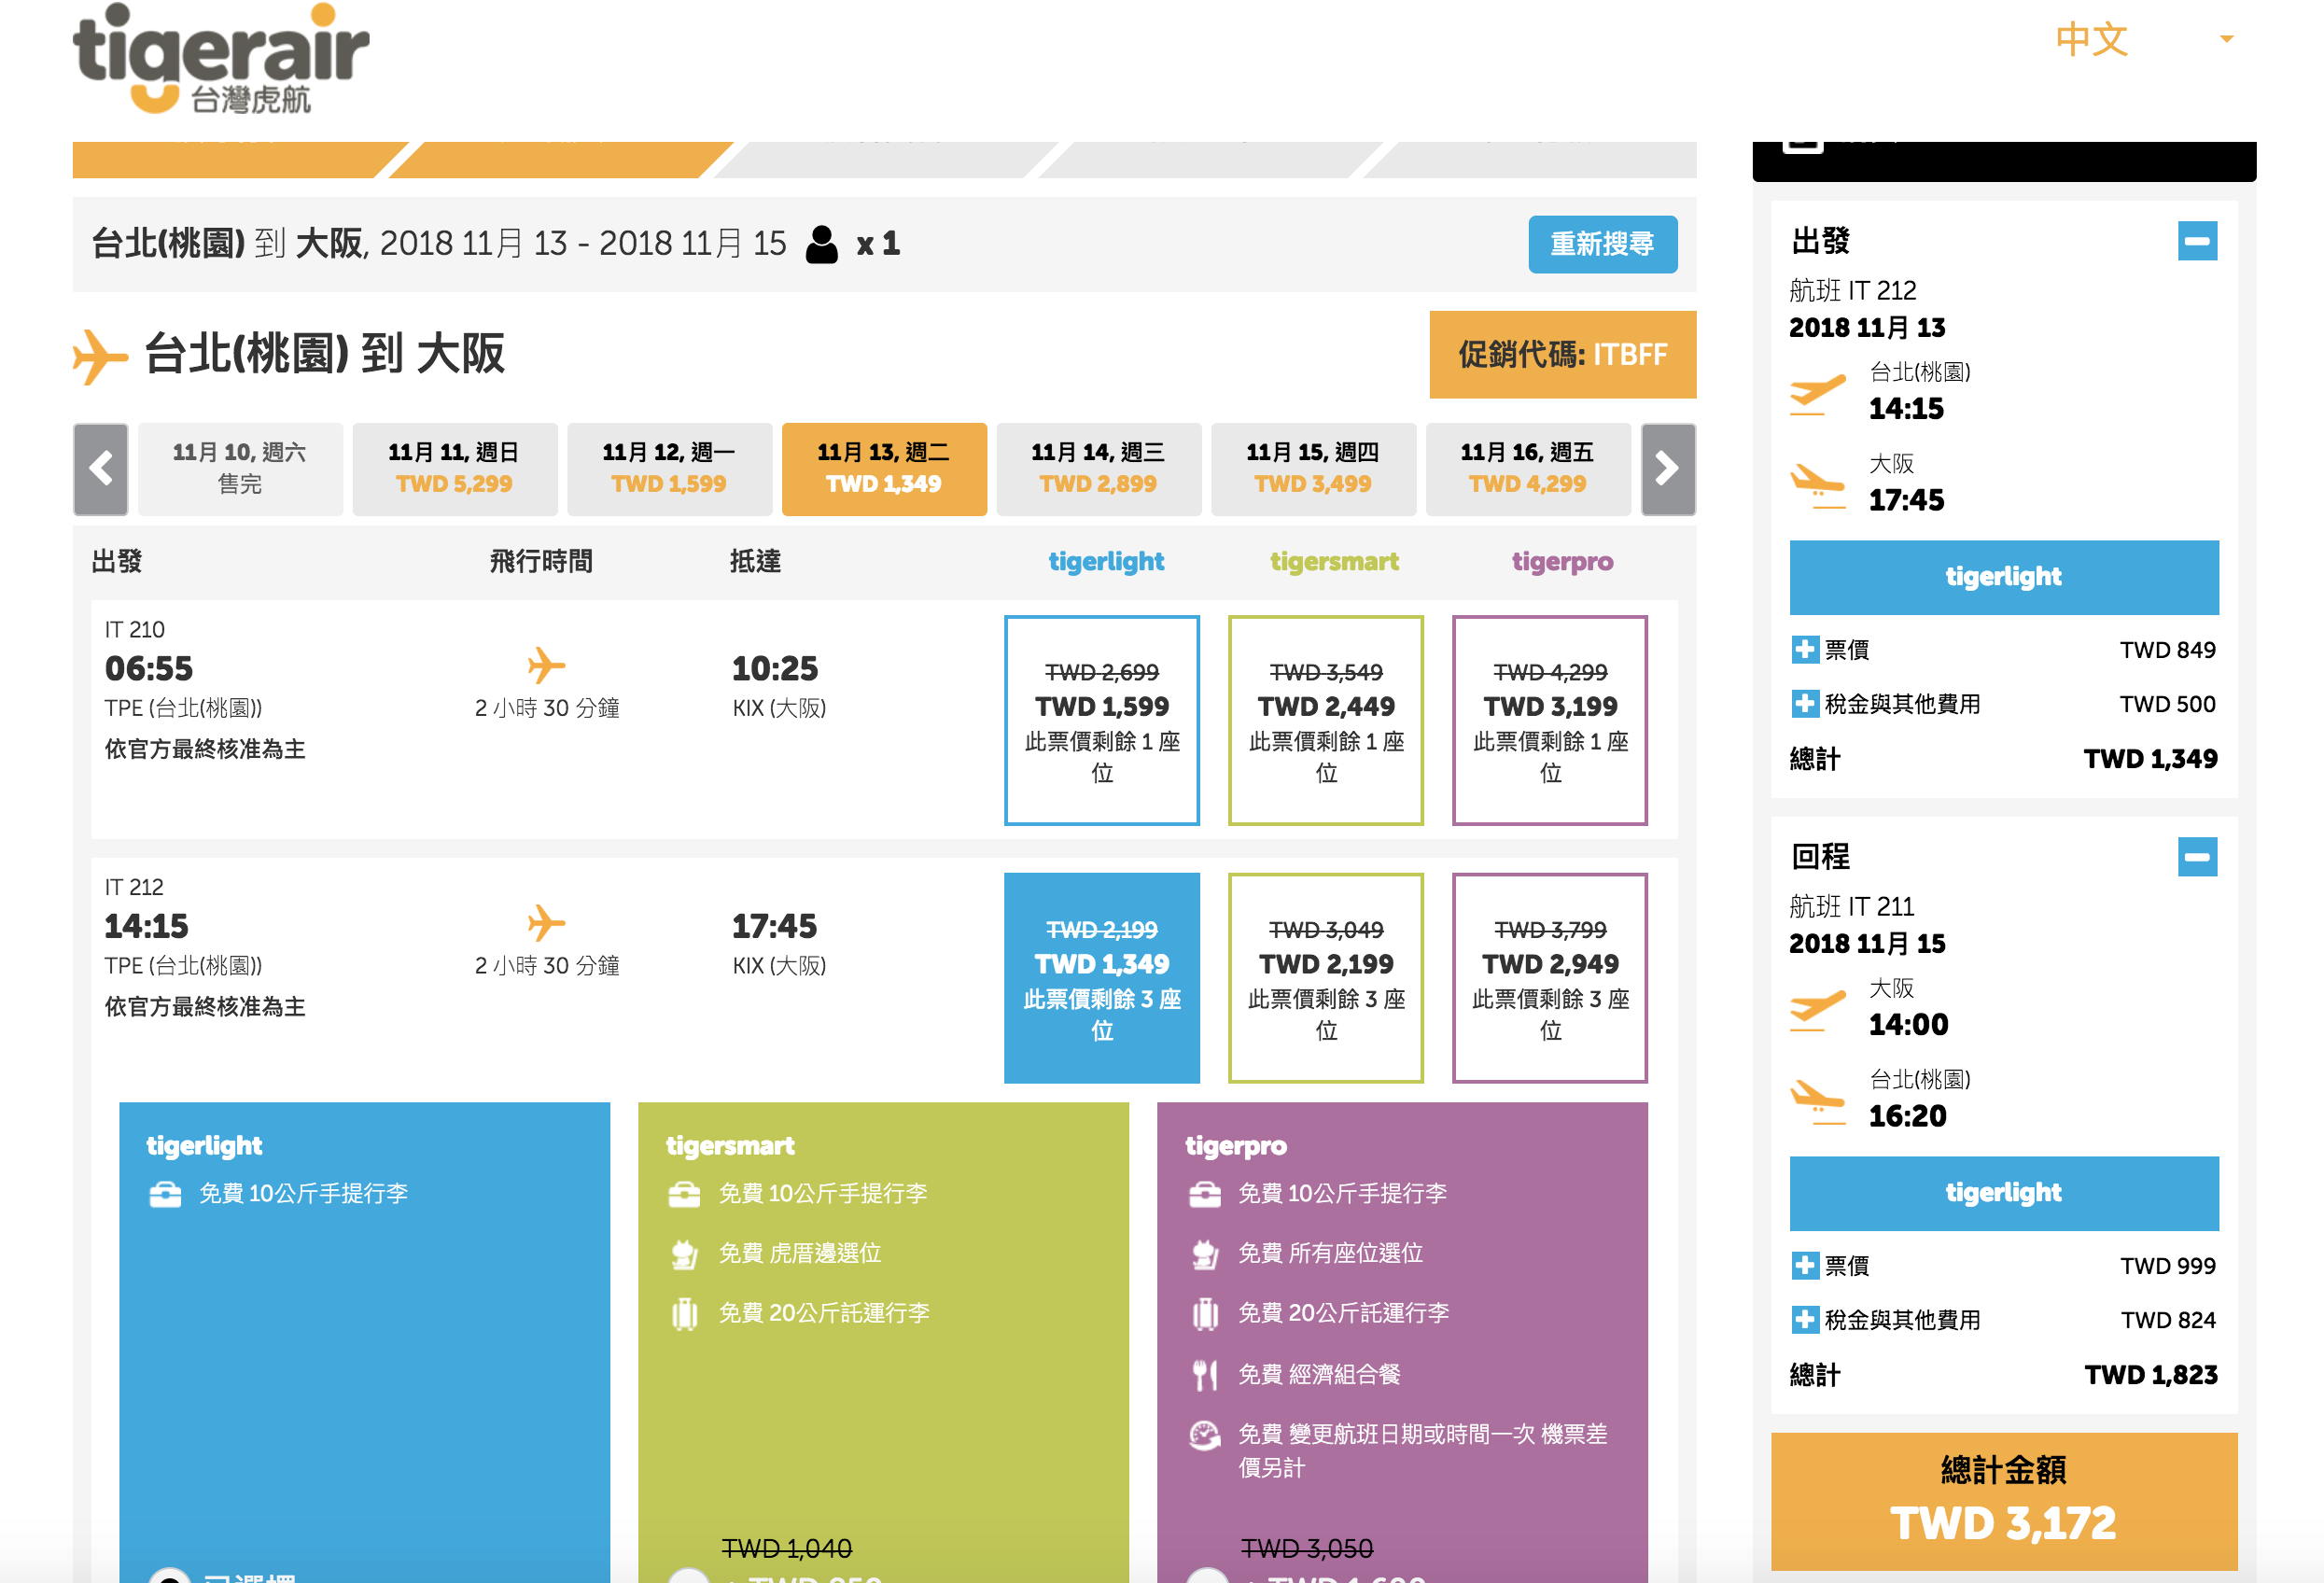Screen dimensions: 2324x1583
Task: Click the hand luggage icon in the tigerlight card
Action: [x=165, y=1194]
